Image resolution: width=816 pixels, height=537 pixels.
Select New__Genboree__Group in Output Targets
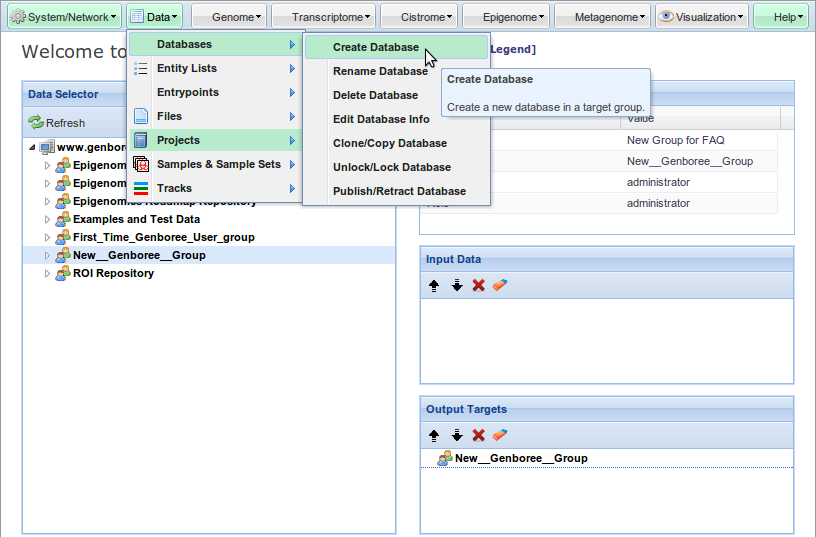(x=520, y=458)
